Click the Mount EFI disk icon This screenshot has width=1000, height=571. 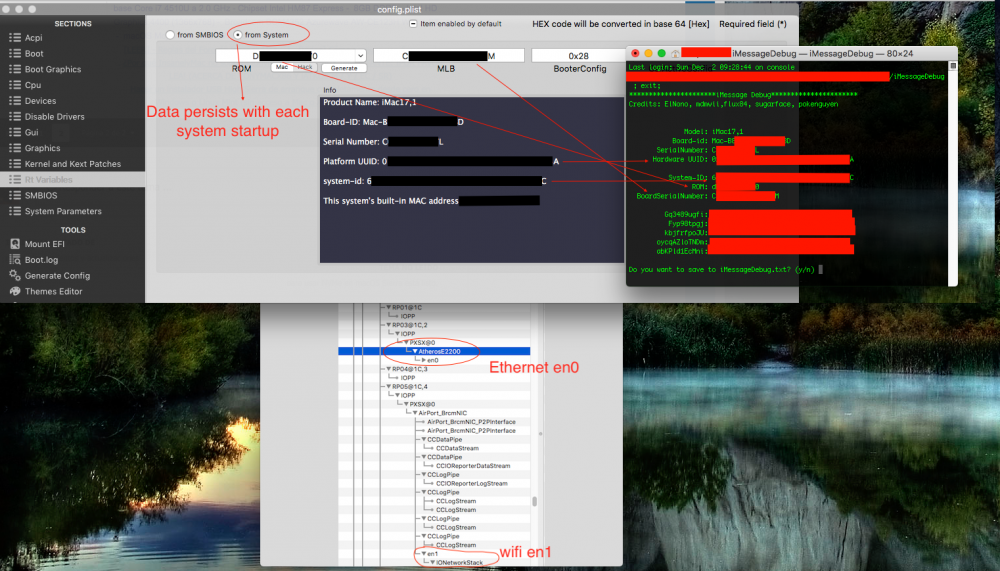tap(15, 244)
